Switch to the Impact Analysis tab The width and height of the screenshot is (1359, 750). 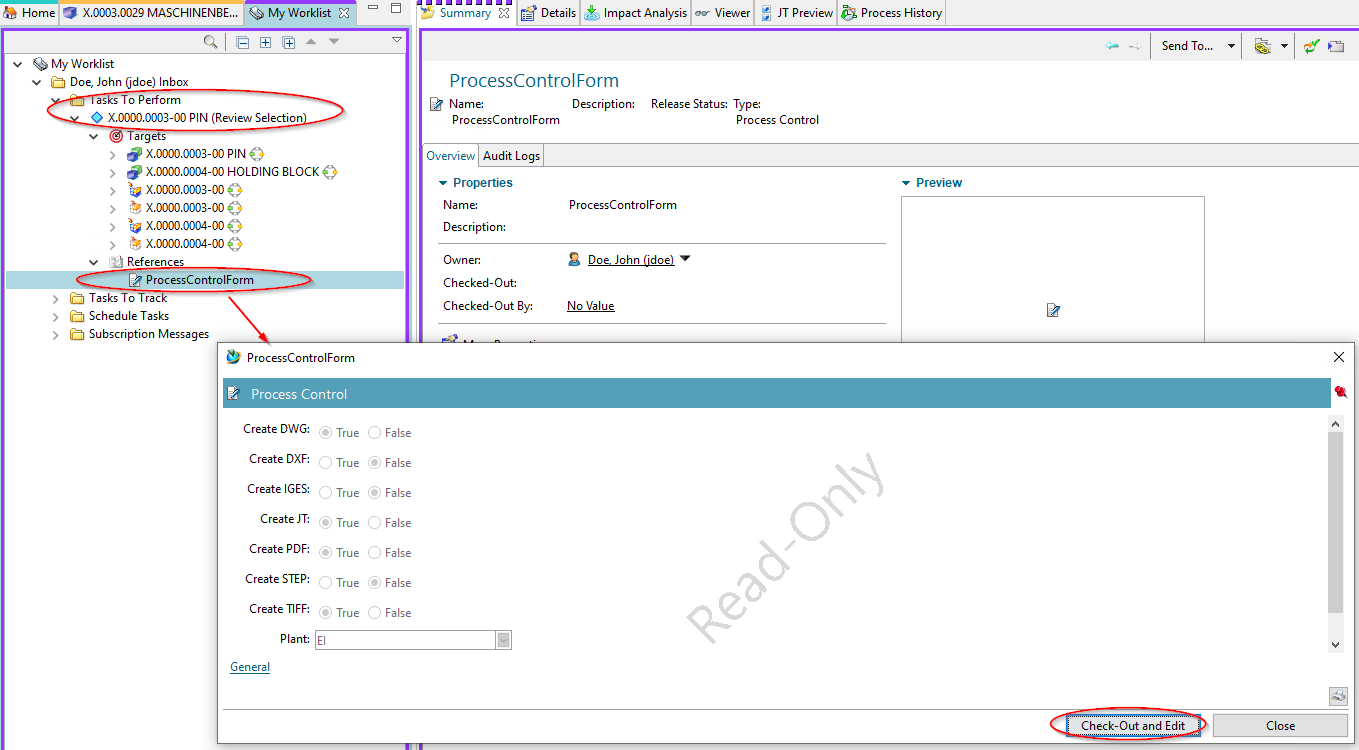tap(635, 13)
